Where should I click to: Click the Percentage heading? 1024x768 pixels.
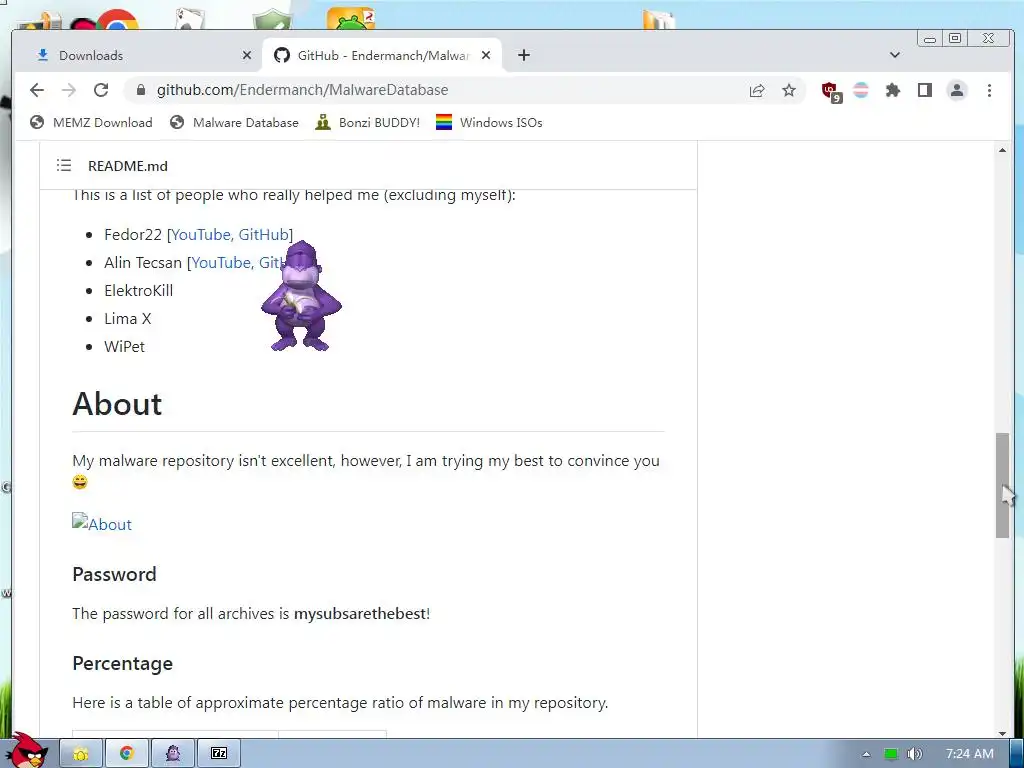pyautogui.click(x=123, y=664)
